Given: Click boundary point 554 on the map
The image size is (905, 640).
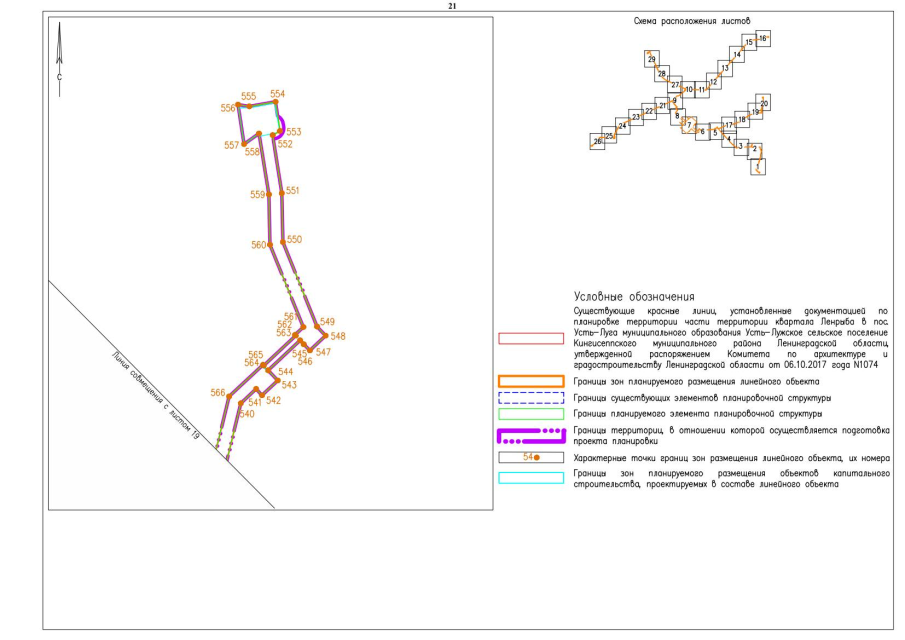Looking at the screenshot, I should coord(274,101).
